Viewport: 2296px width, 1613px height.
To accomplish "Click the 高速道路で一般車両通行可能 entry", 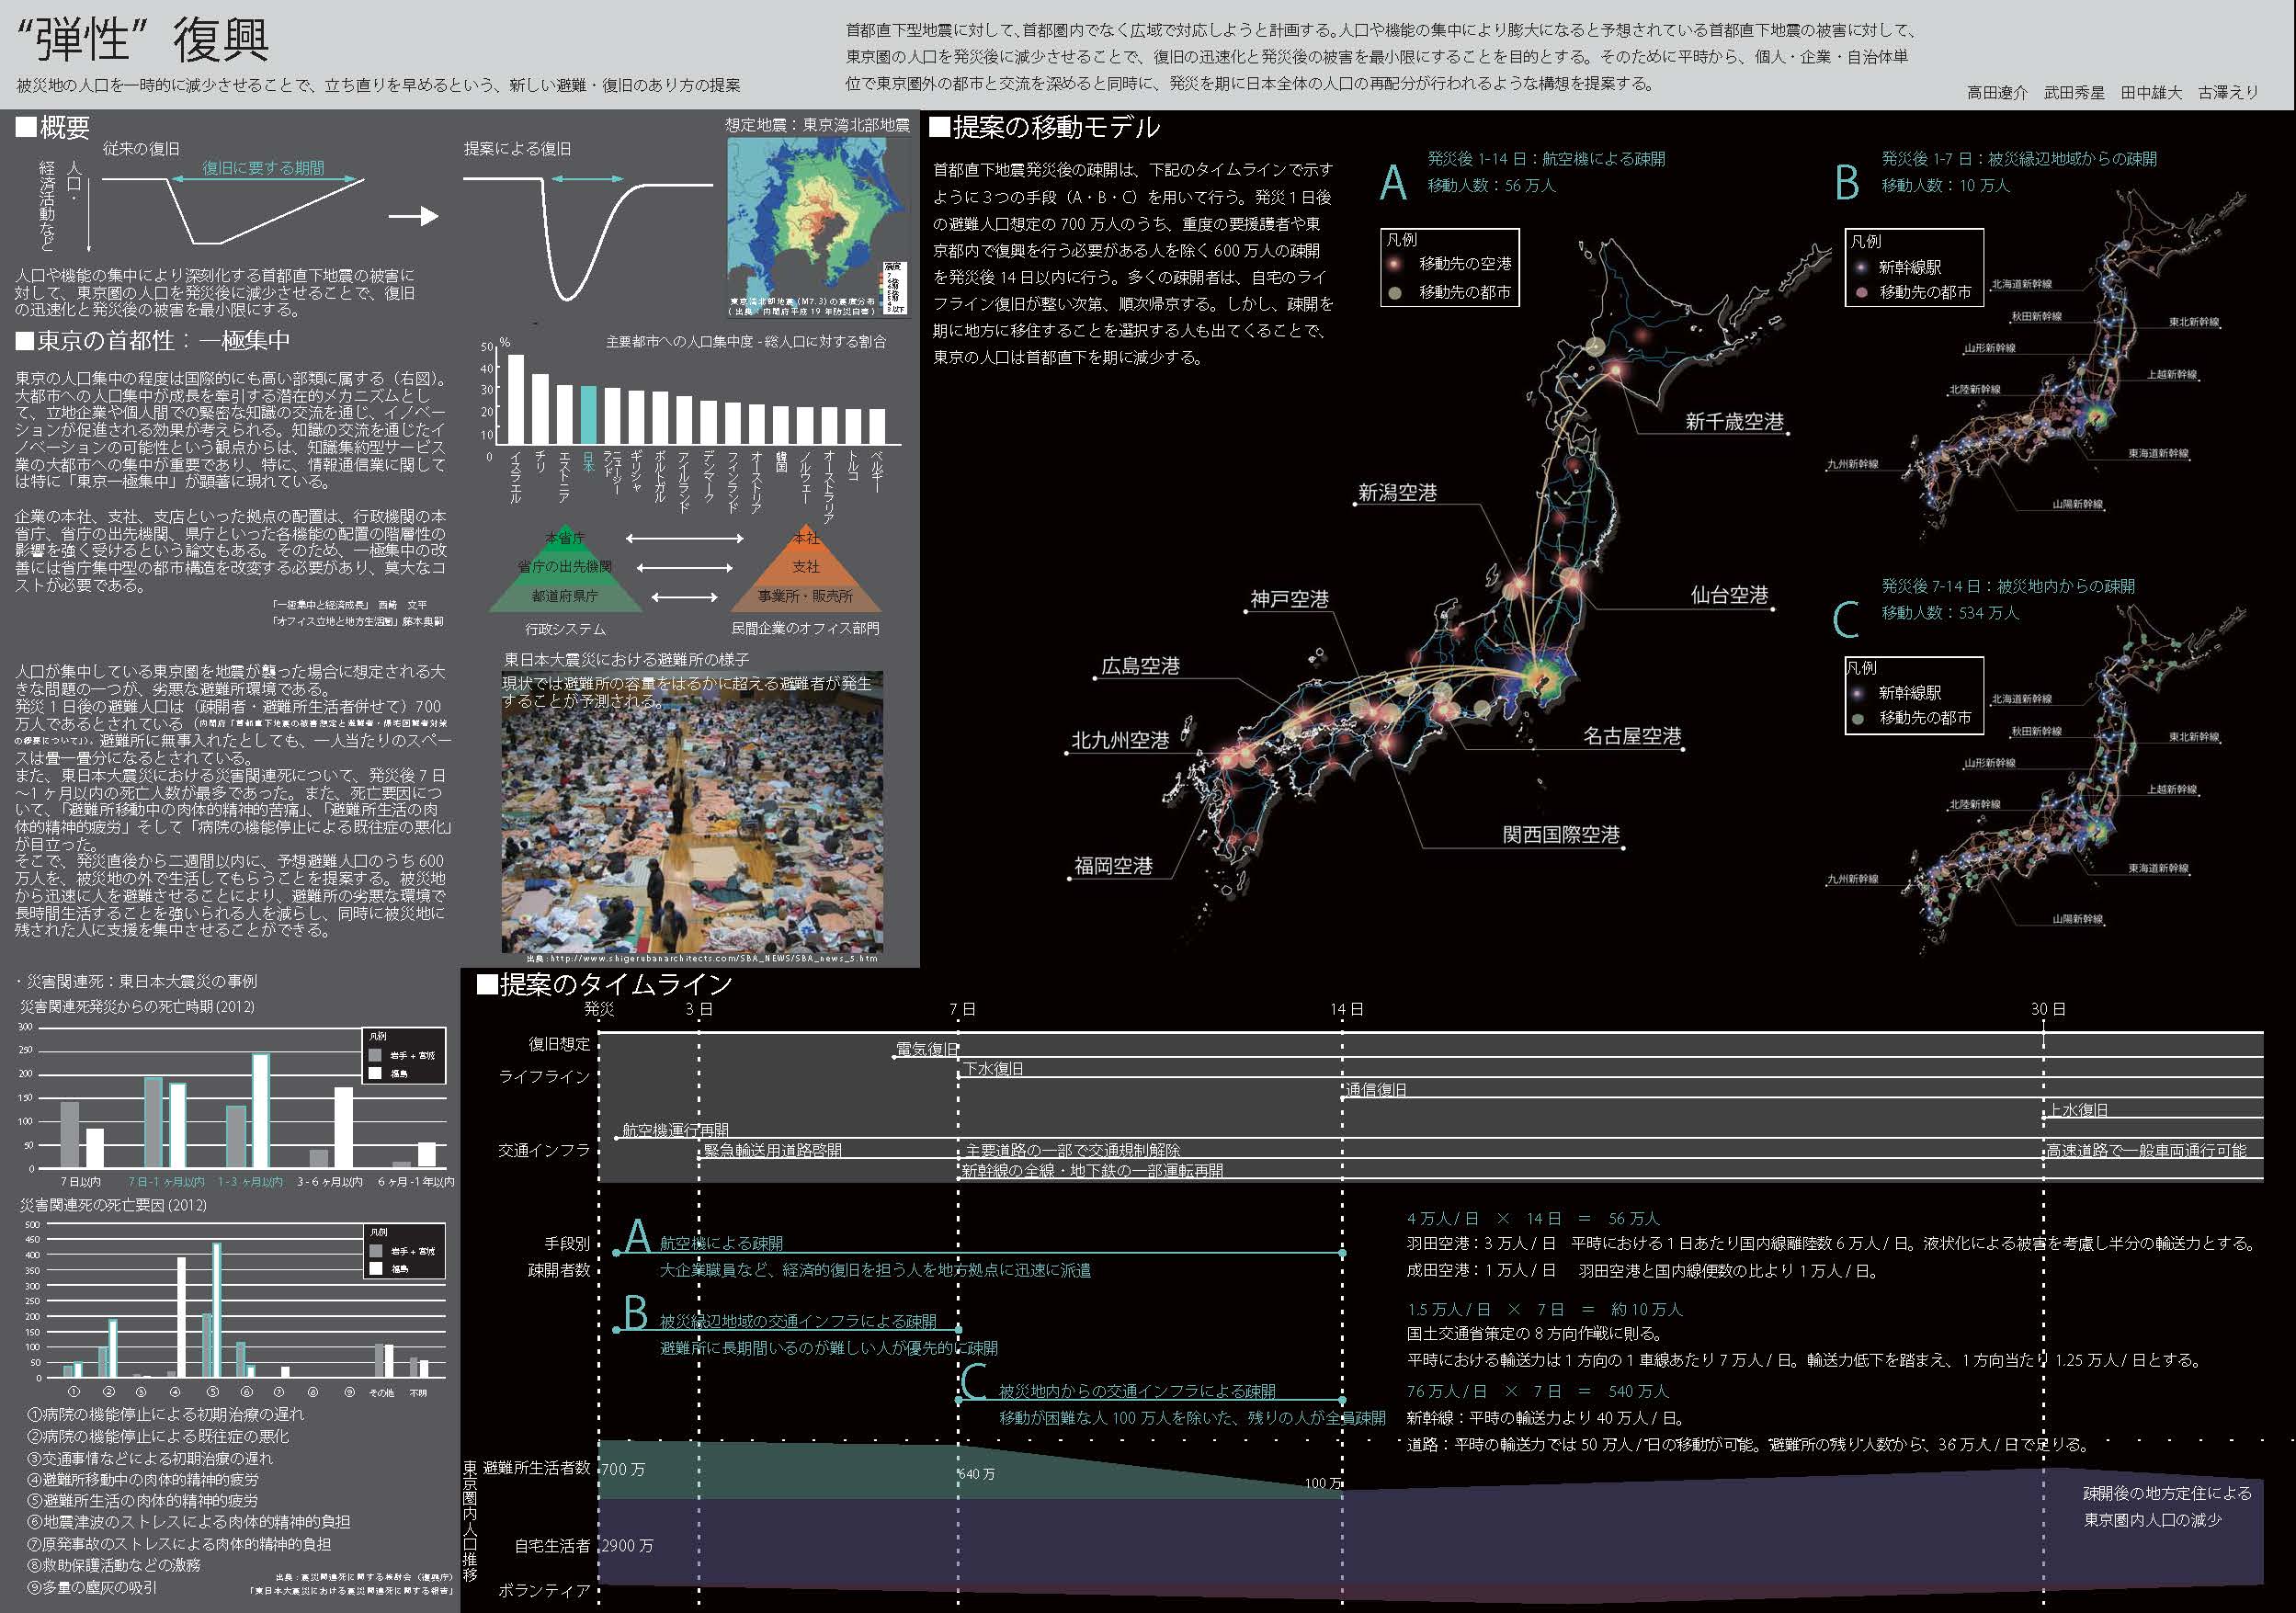I will pos(2146,1150).
